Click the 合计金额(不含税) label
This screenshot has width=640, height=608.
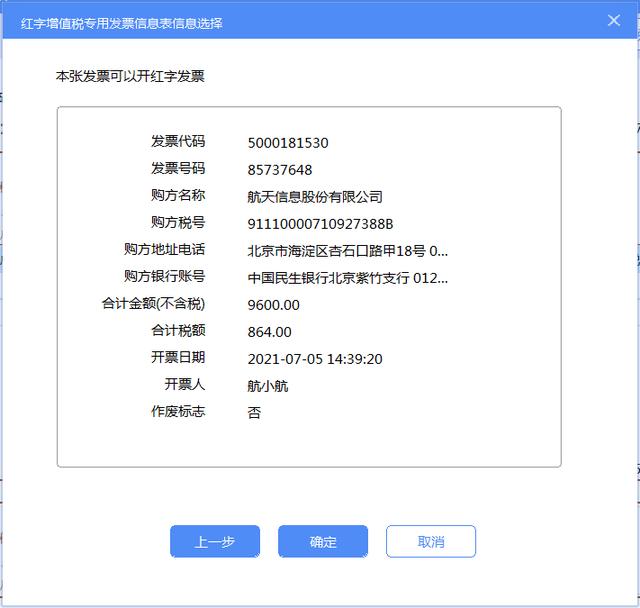(153, 303)
